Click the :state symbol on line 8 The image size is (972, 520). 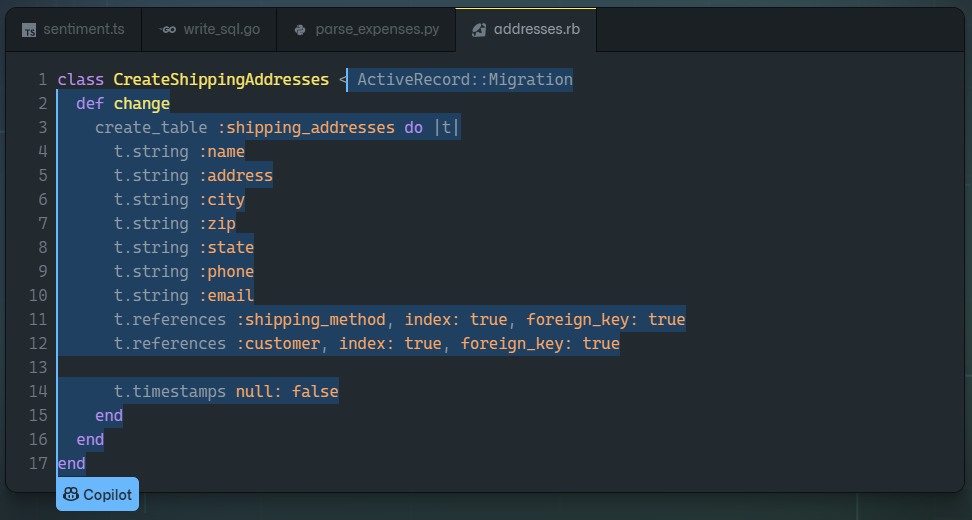pyautogui.click(x=226, y=248)
